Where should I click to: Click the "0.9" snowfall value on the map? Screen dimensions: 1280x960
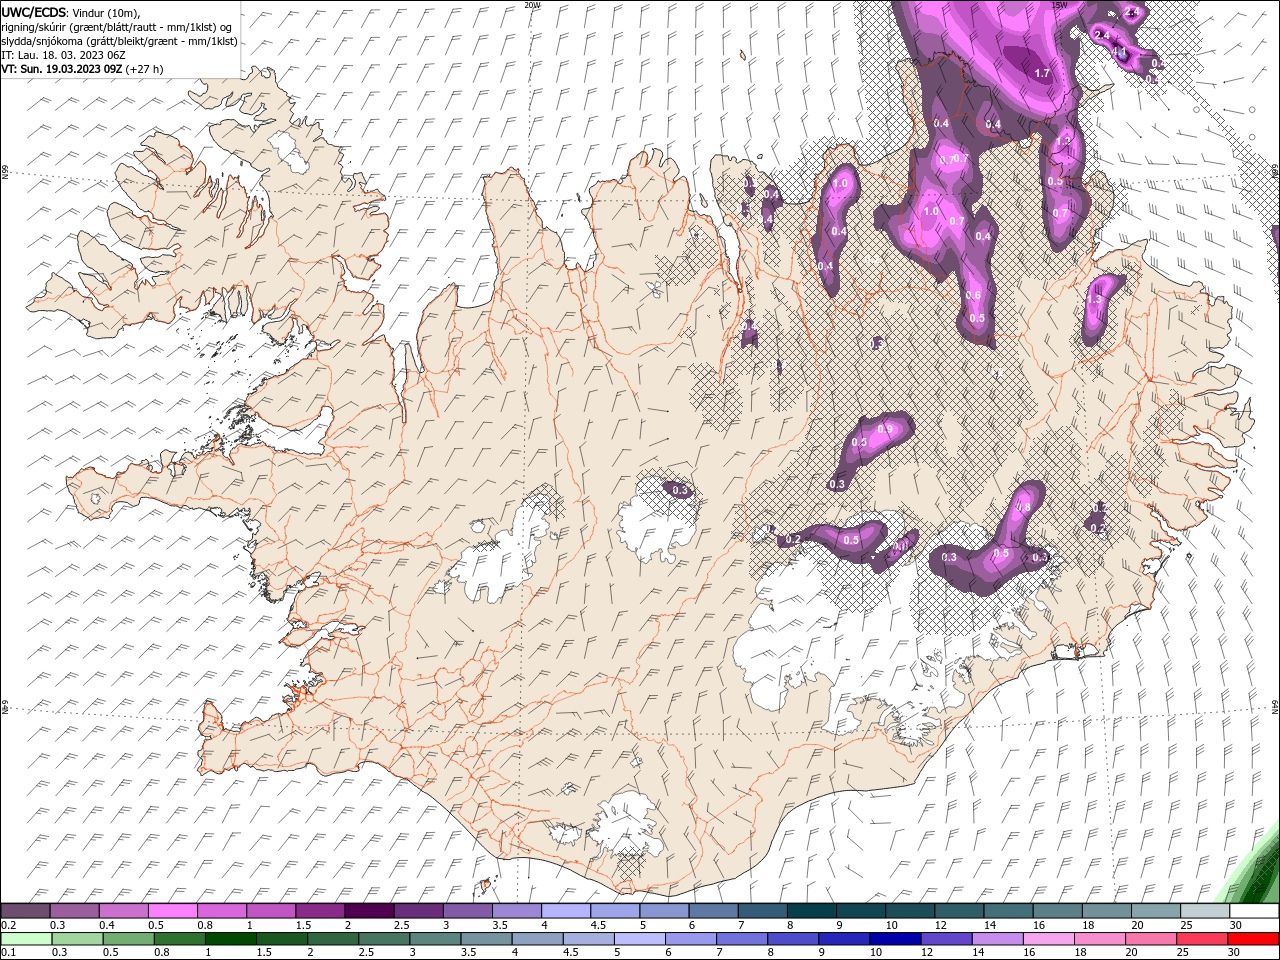coord(885,429)
